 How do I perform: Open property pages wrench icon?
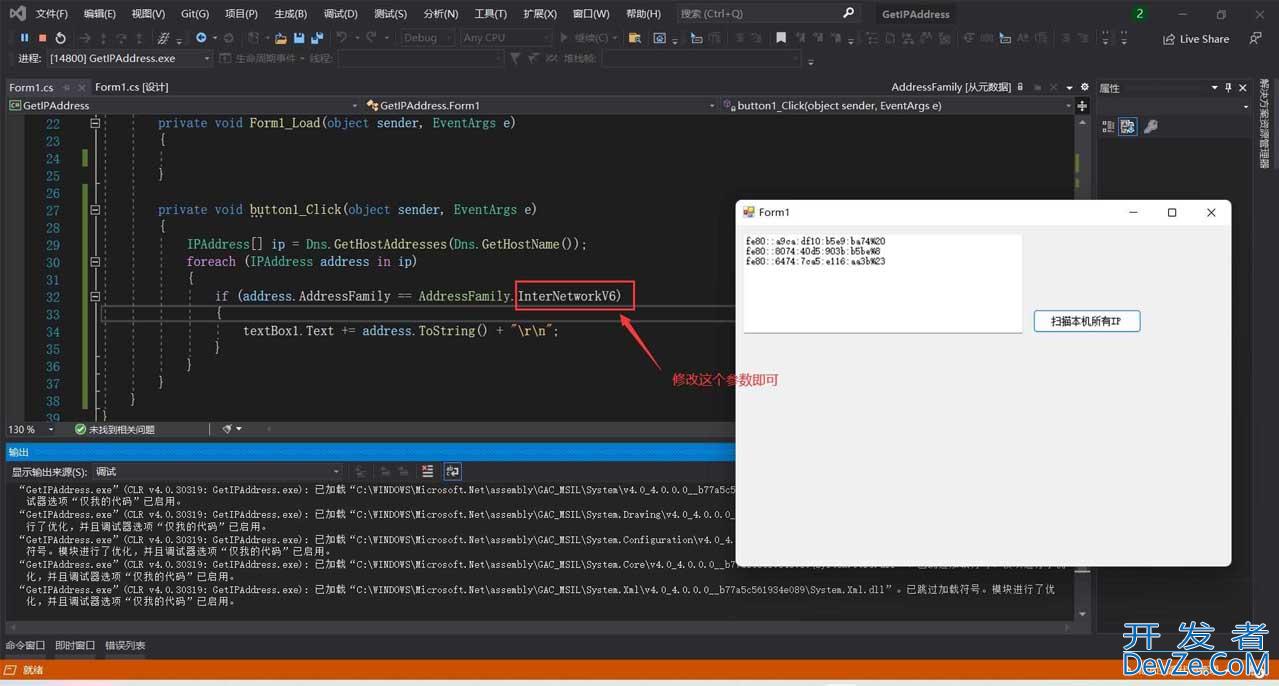[x=1151, y=127]
